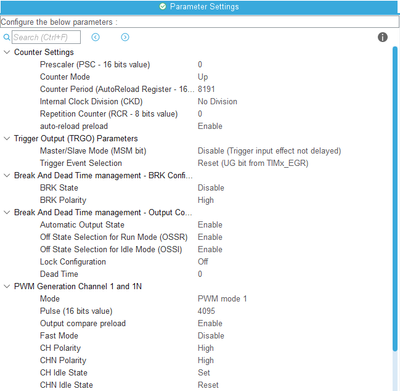The width and height of the screenshot is (400, 391).
Task: Select the Counter Mode label
Action: tap(65, 77)
